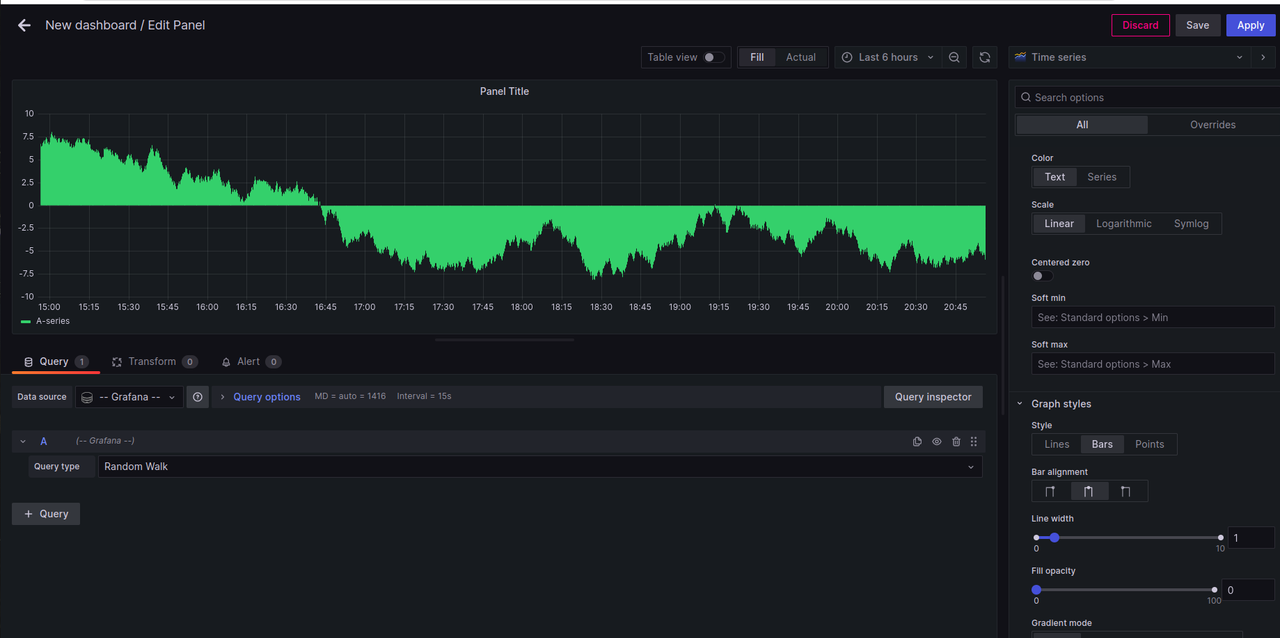
Task: Set Color option to Series
Action: tap(1102, 177)
